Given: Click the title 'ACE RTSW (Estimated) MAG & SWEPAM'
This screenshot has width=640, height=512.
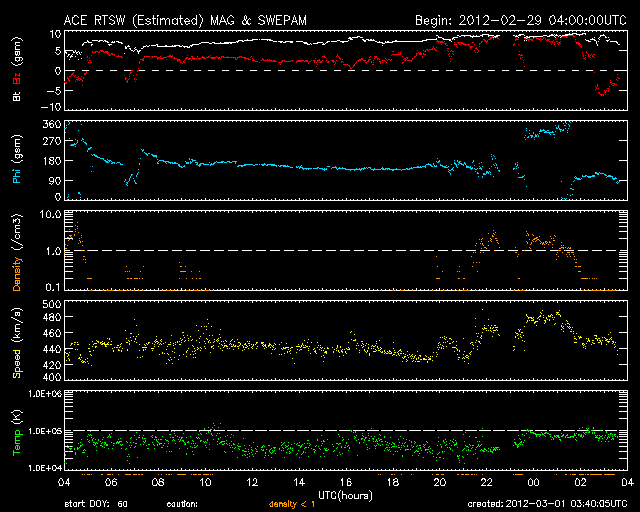Looking at the screenshot, I should (185, 20).
